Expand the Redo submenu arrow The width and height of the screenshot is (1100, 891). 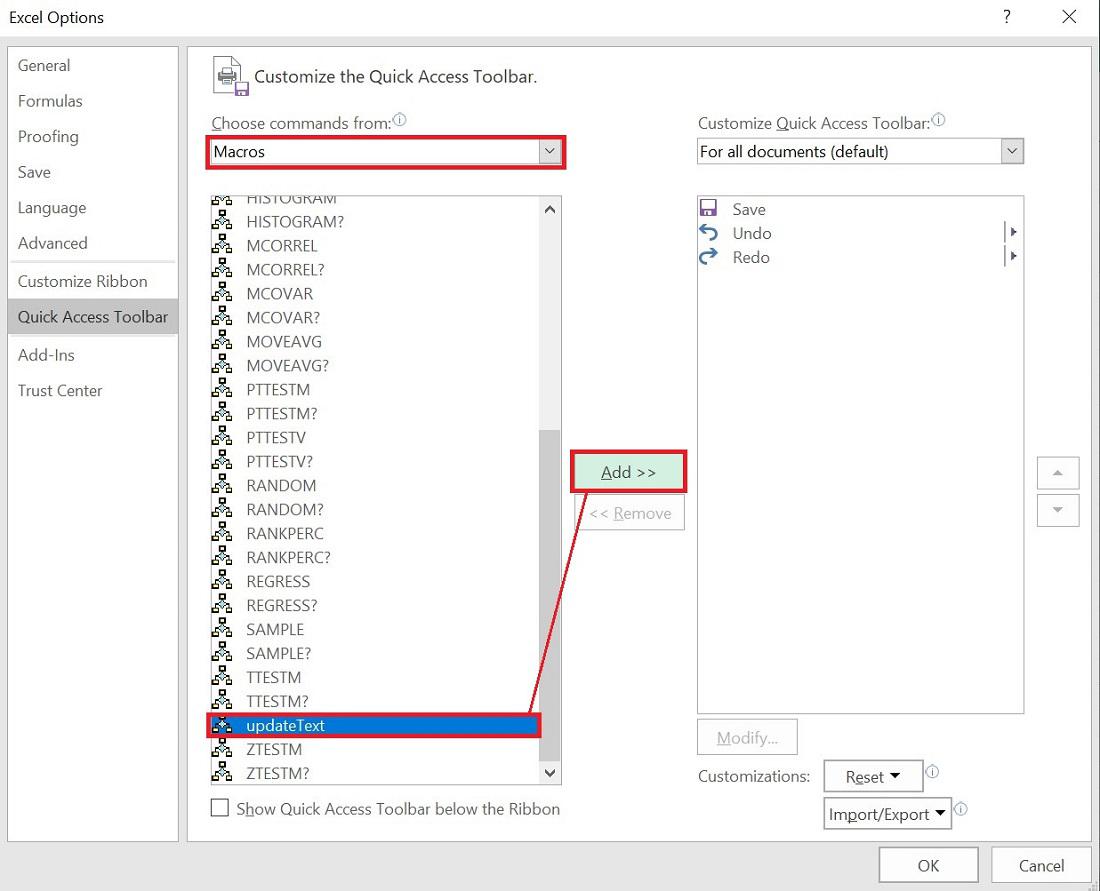point(1013,257)
